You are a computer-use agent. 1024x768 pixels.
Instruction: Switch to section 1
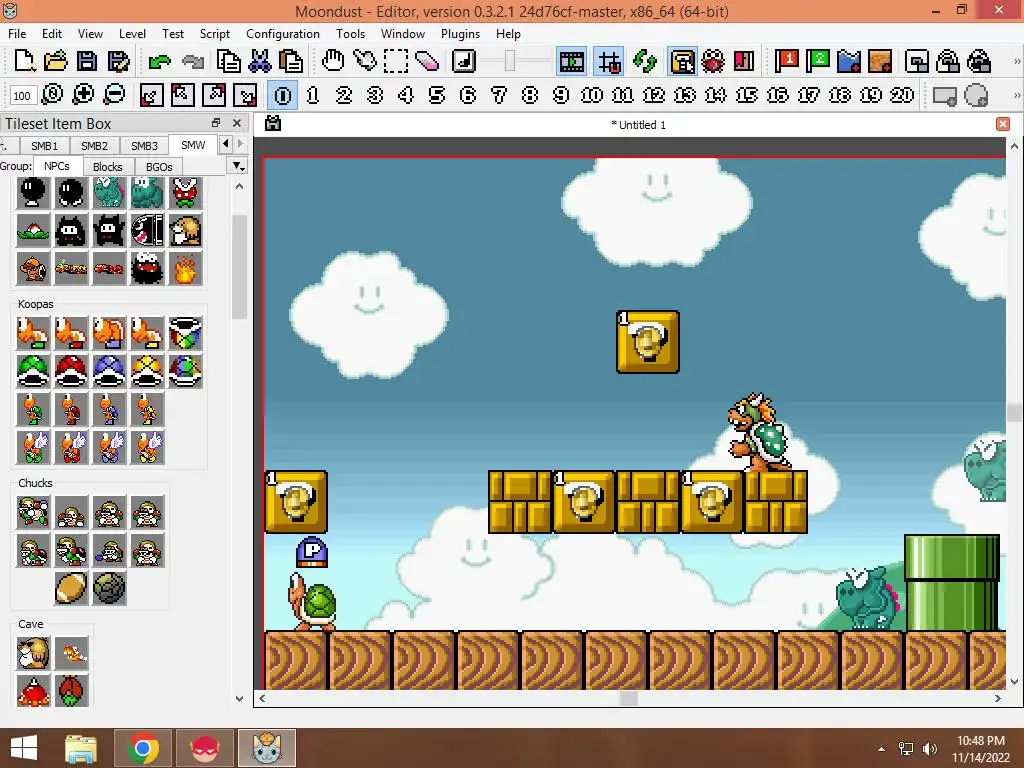[x=313, y=95]
